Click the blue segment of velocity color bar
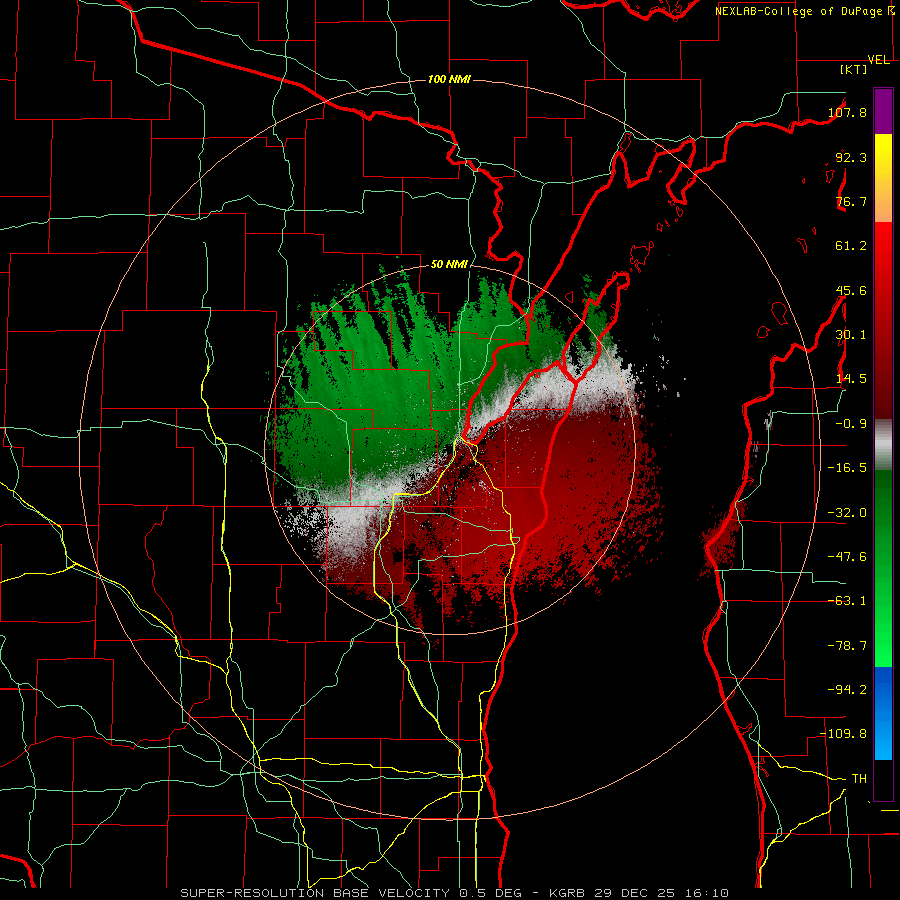900x900 pixels. 883,713
